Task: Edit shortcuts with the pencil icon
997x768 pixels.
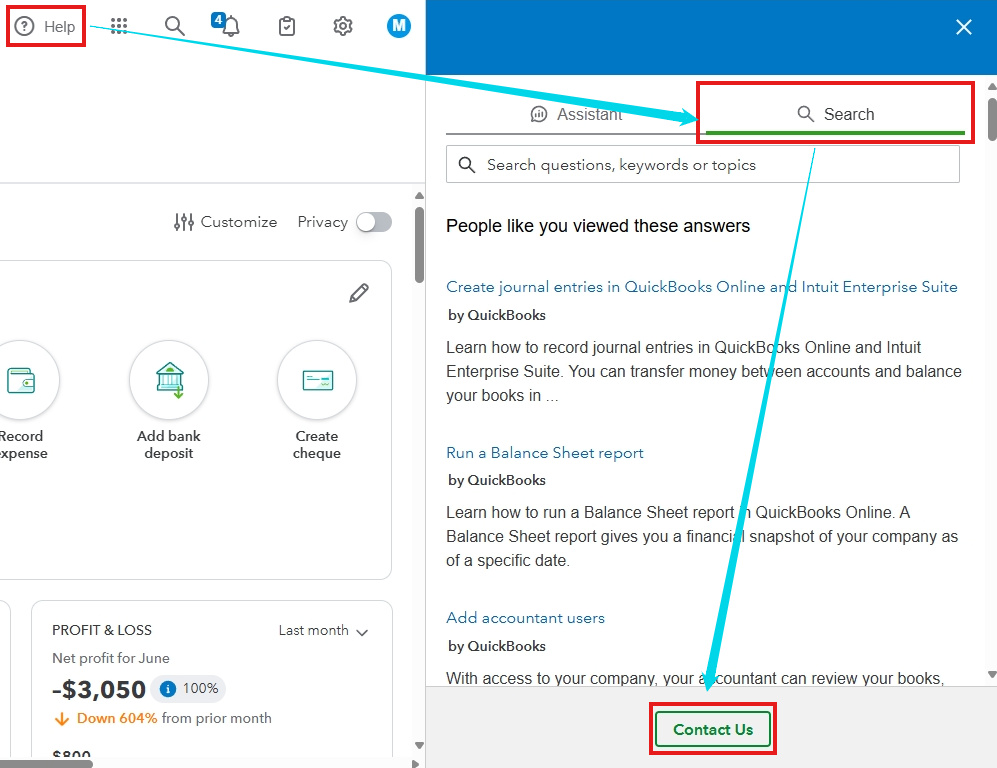Action: (x=359, y=293)
